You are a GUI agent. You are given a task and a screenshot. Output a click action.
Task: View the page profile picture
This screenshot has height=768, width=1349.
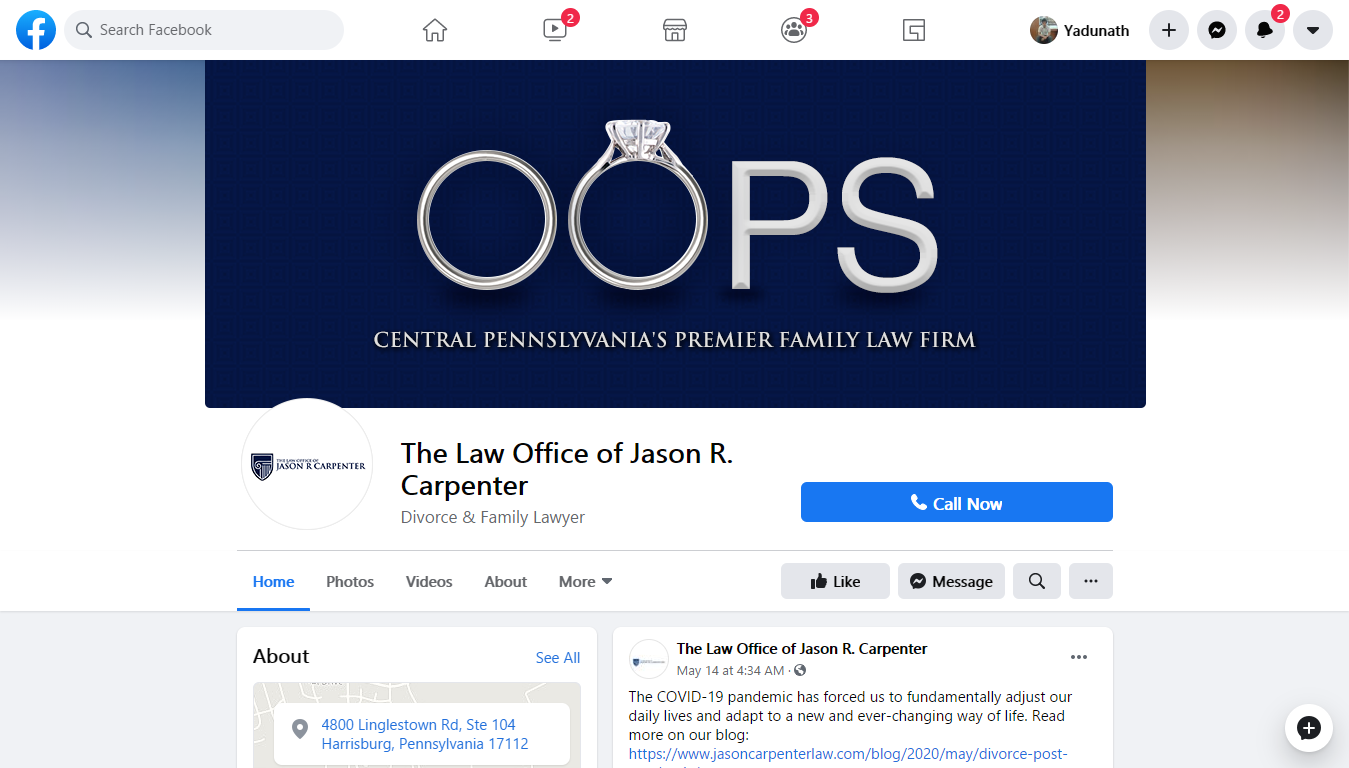(x=307, y=464)
